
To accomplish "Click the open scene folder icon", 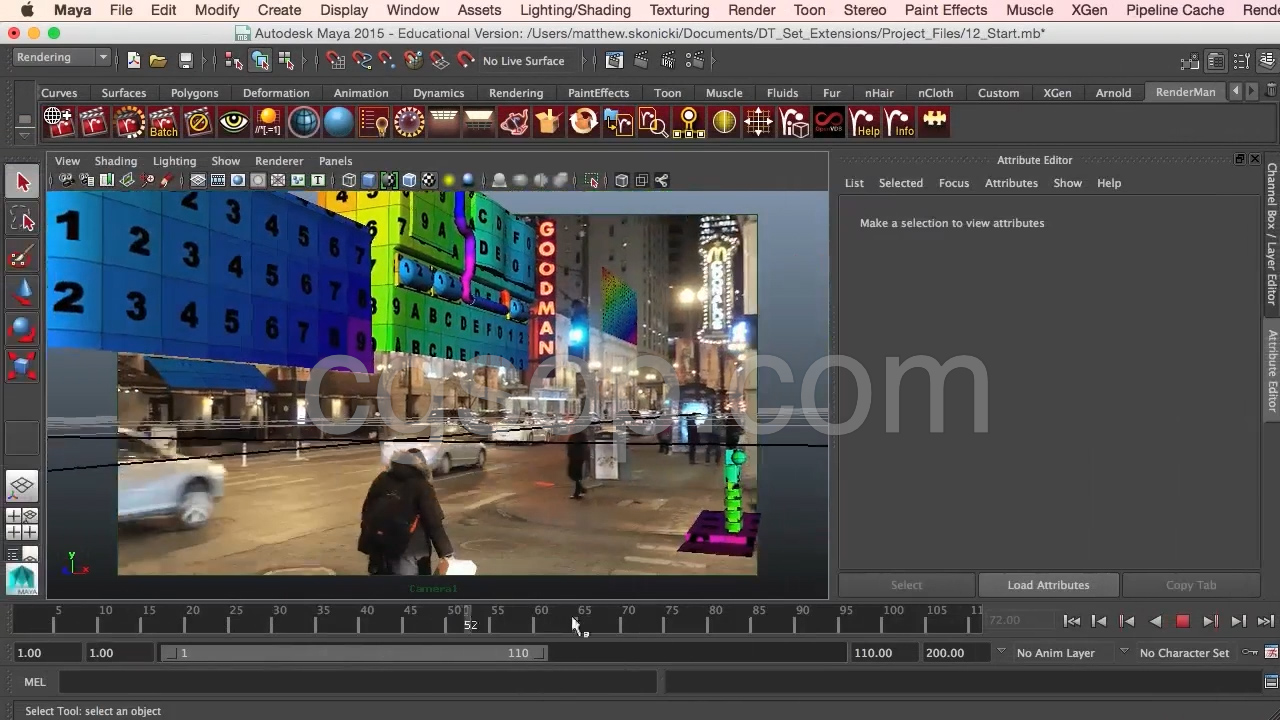I will click(x=158, y=61).
